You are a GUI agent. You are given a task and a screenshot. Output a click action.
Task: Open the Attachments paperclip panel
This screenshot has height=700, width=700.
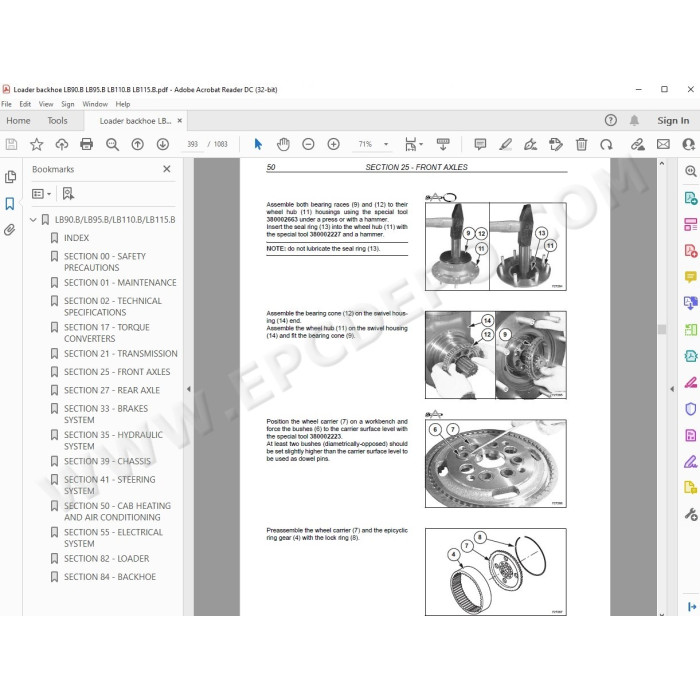(x=9, y=230)
